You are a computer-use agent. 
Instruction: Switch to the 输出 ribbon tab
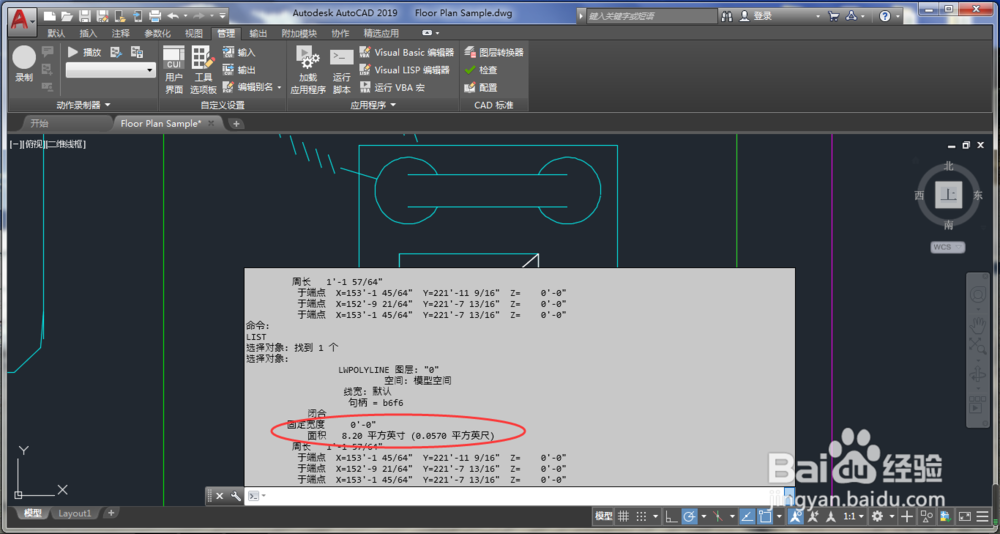pos(258,33)
